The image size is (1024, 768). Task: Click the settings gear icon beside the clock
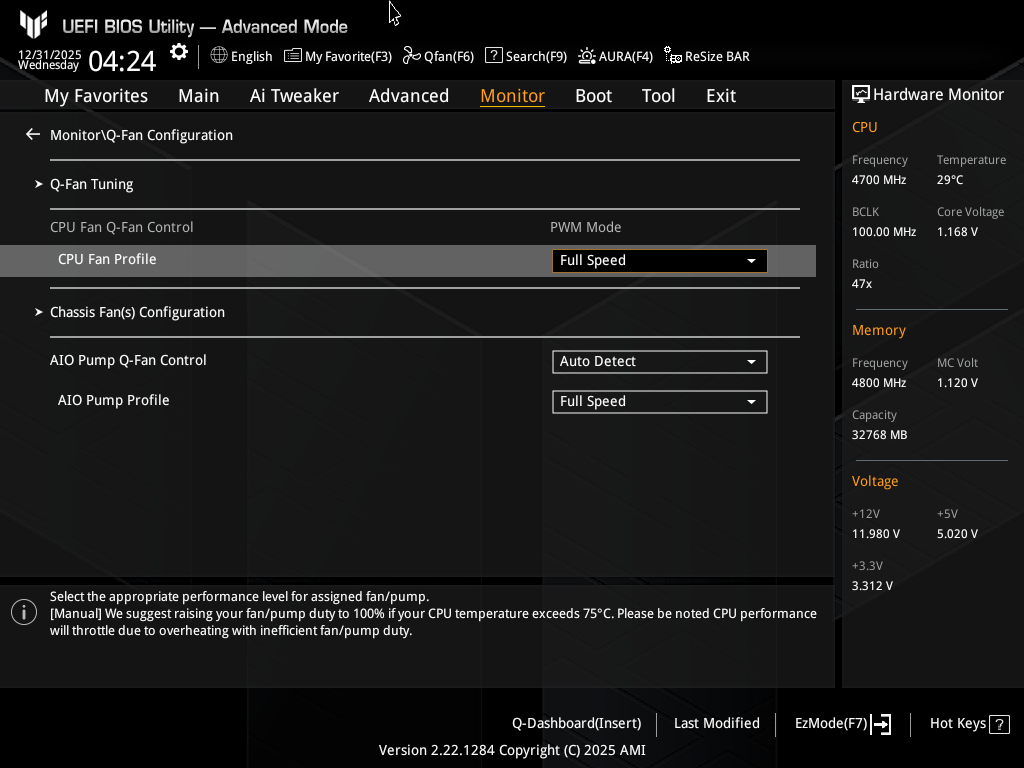[x=179, y=53]
